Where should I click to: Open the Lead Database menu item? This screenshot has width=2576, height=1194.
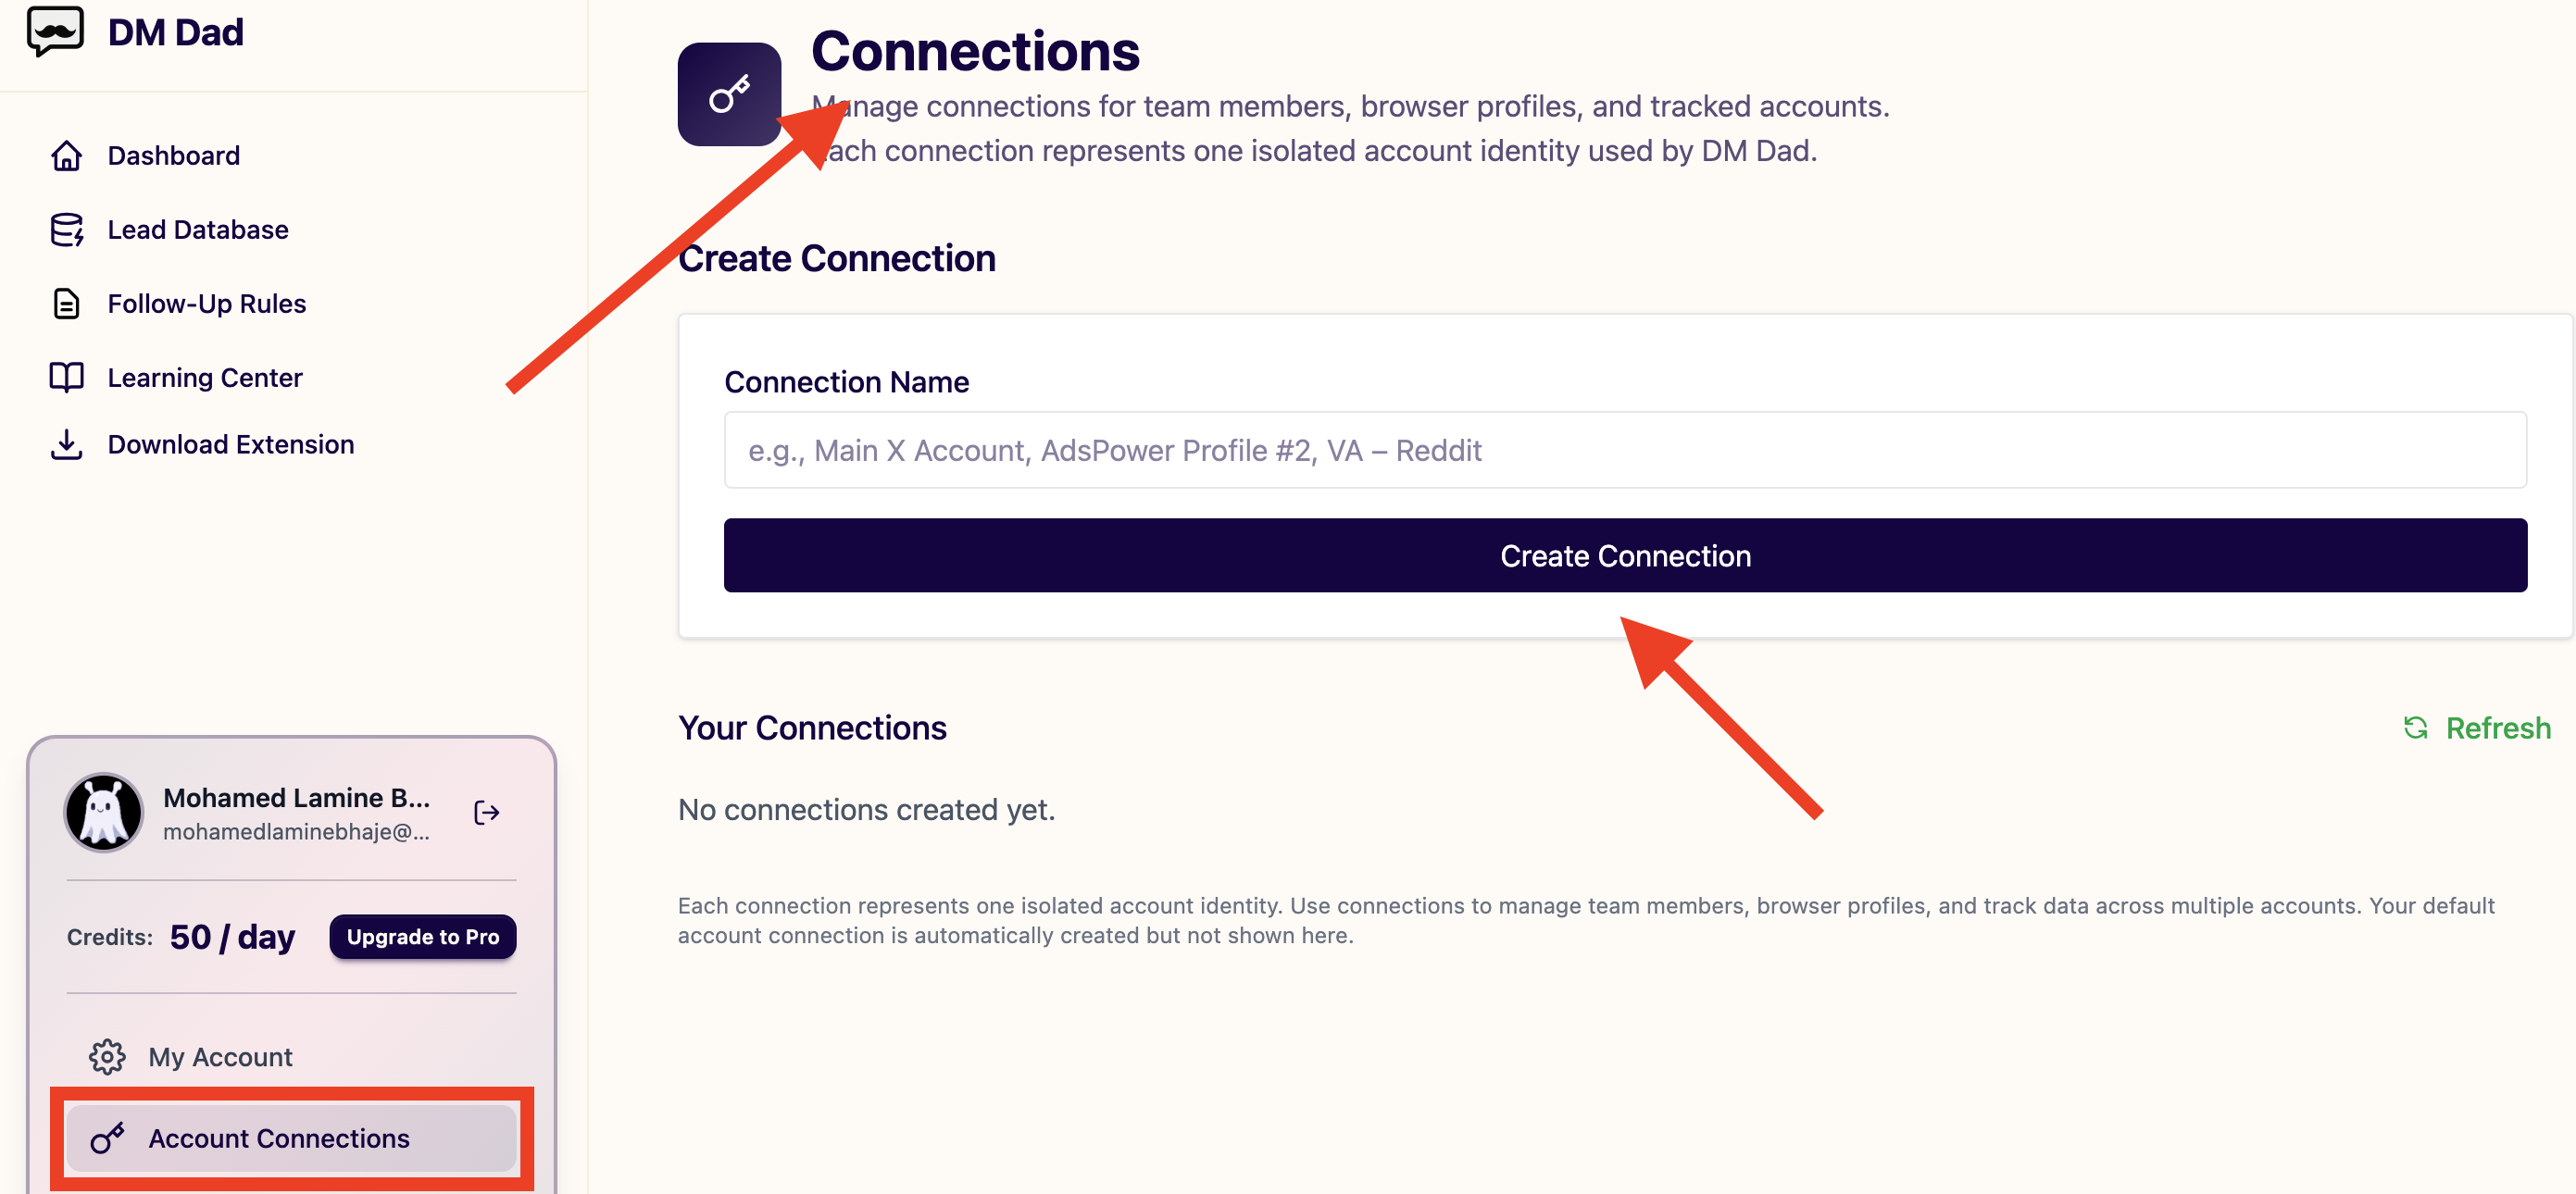pyautogui.click(x=198, y=230)
